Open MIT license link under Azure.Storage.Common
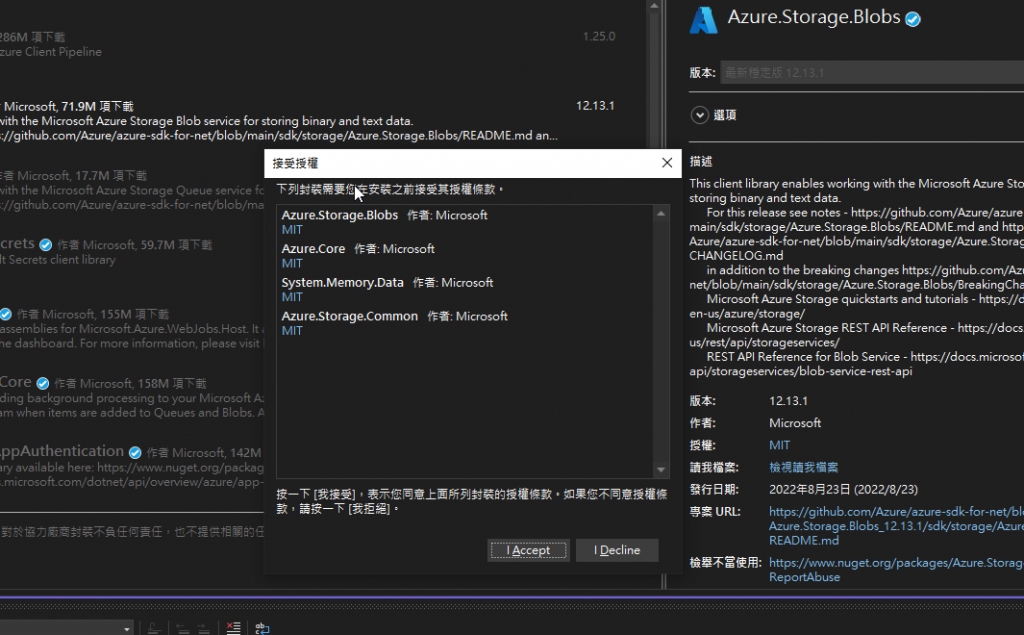The height and width of the screenshot is (635, 1024). pyautogui.click(x=292, y=331)
